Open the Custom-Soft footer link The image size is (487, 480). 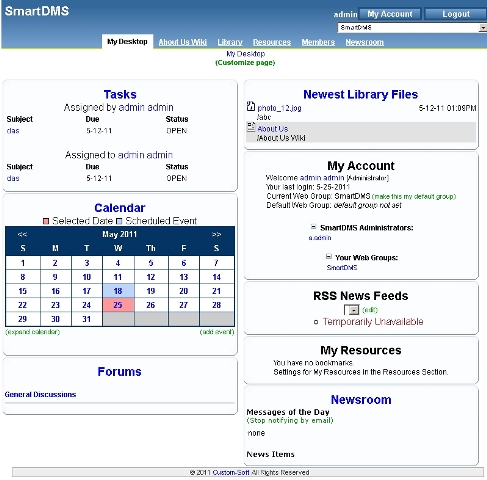click(x=231, y=473)
